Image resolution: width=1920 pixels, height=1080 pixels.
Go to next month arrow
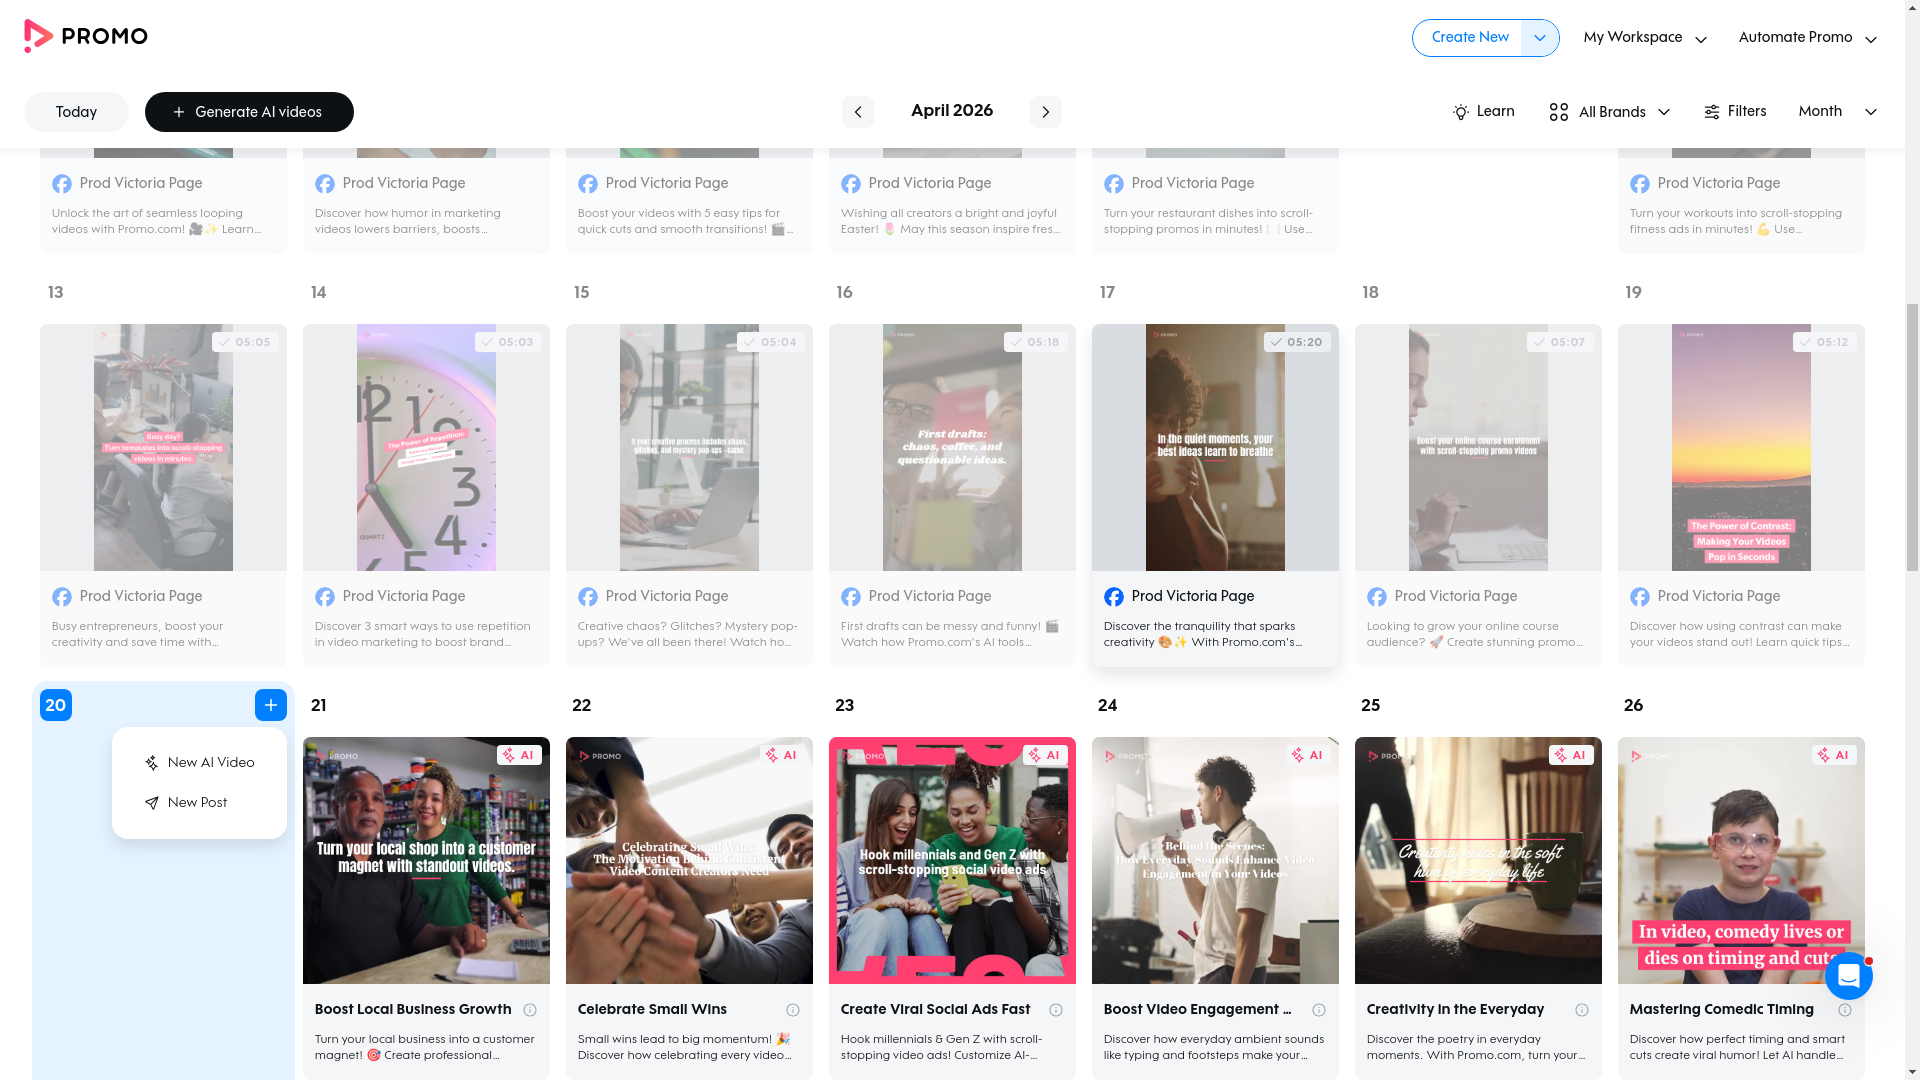1045,112
